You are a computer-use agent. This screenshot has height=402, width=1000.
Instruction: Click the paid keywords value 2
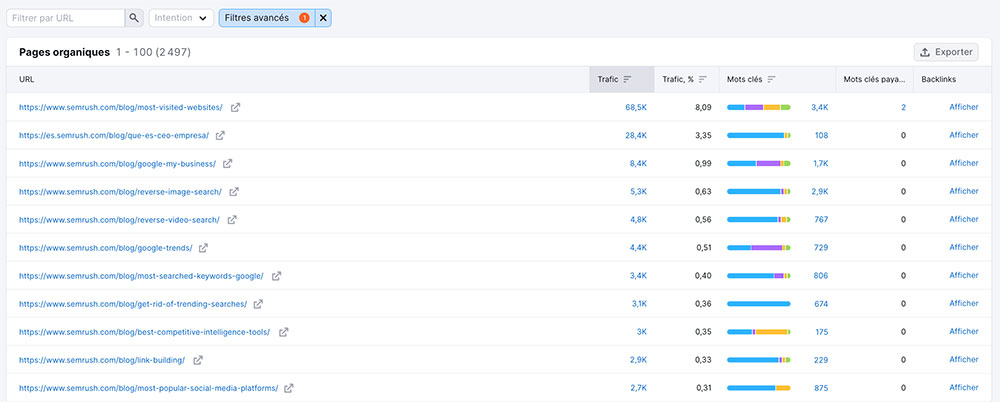coord(903,108)
